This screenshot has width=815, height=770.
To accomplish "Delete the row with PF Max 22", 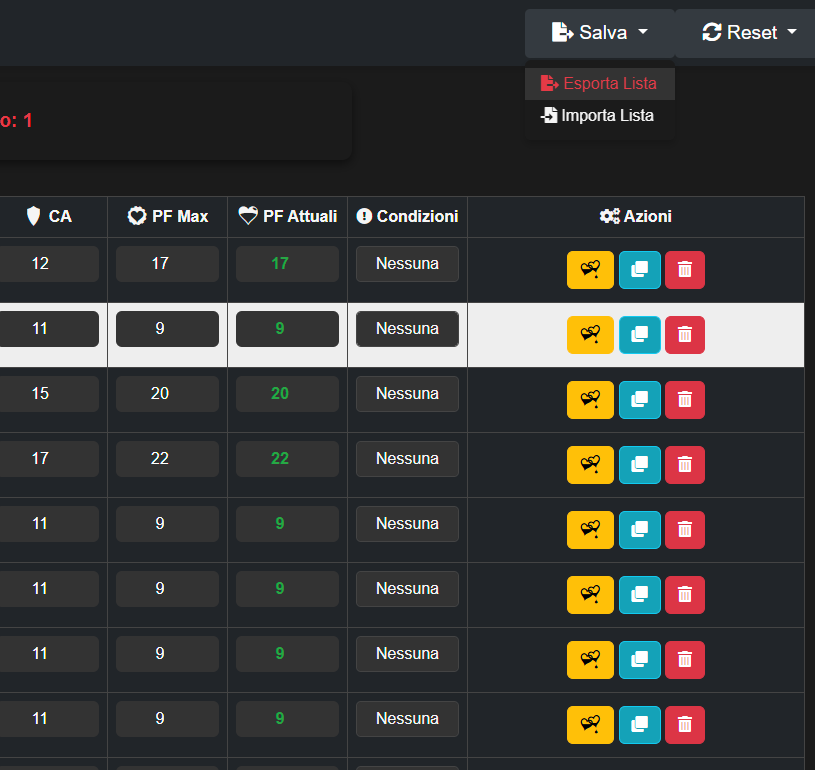I will coord(684,465).
